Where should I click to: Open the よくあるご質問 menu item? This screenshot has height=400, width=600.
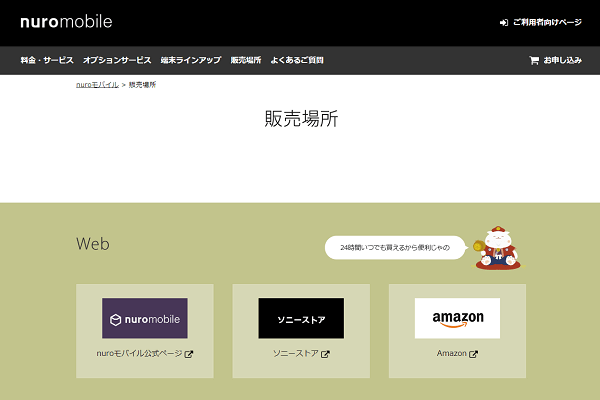pos(297,60)
